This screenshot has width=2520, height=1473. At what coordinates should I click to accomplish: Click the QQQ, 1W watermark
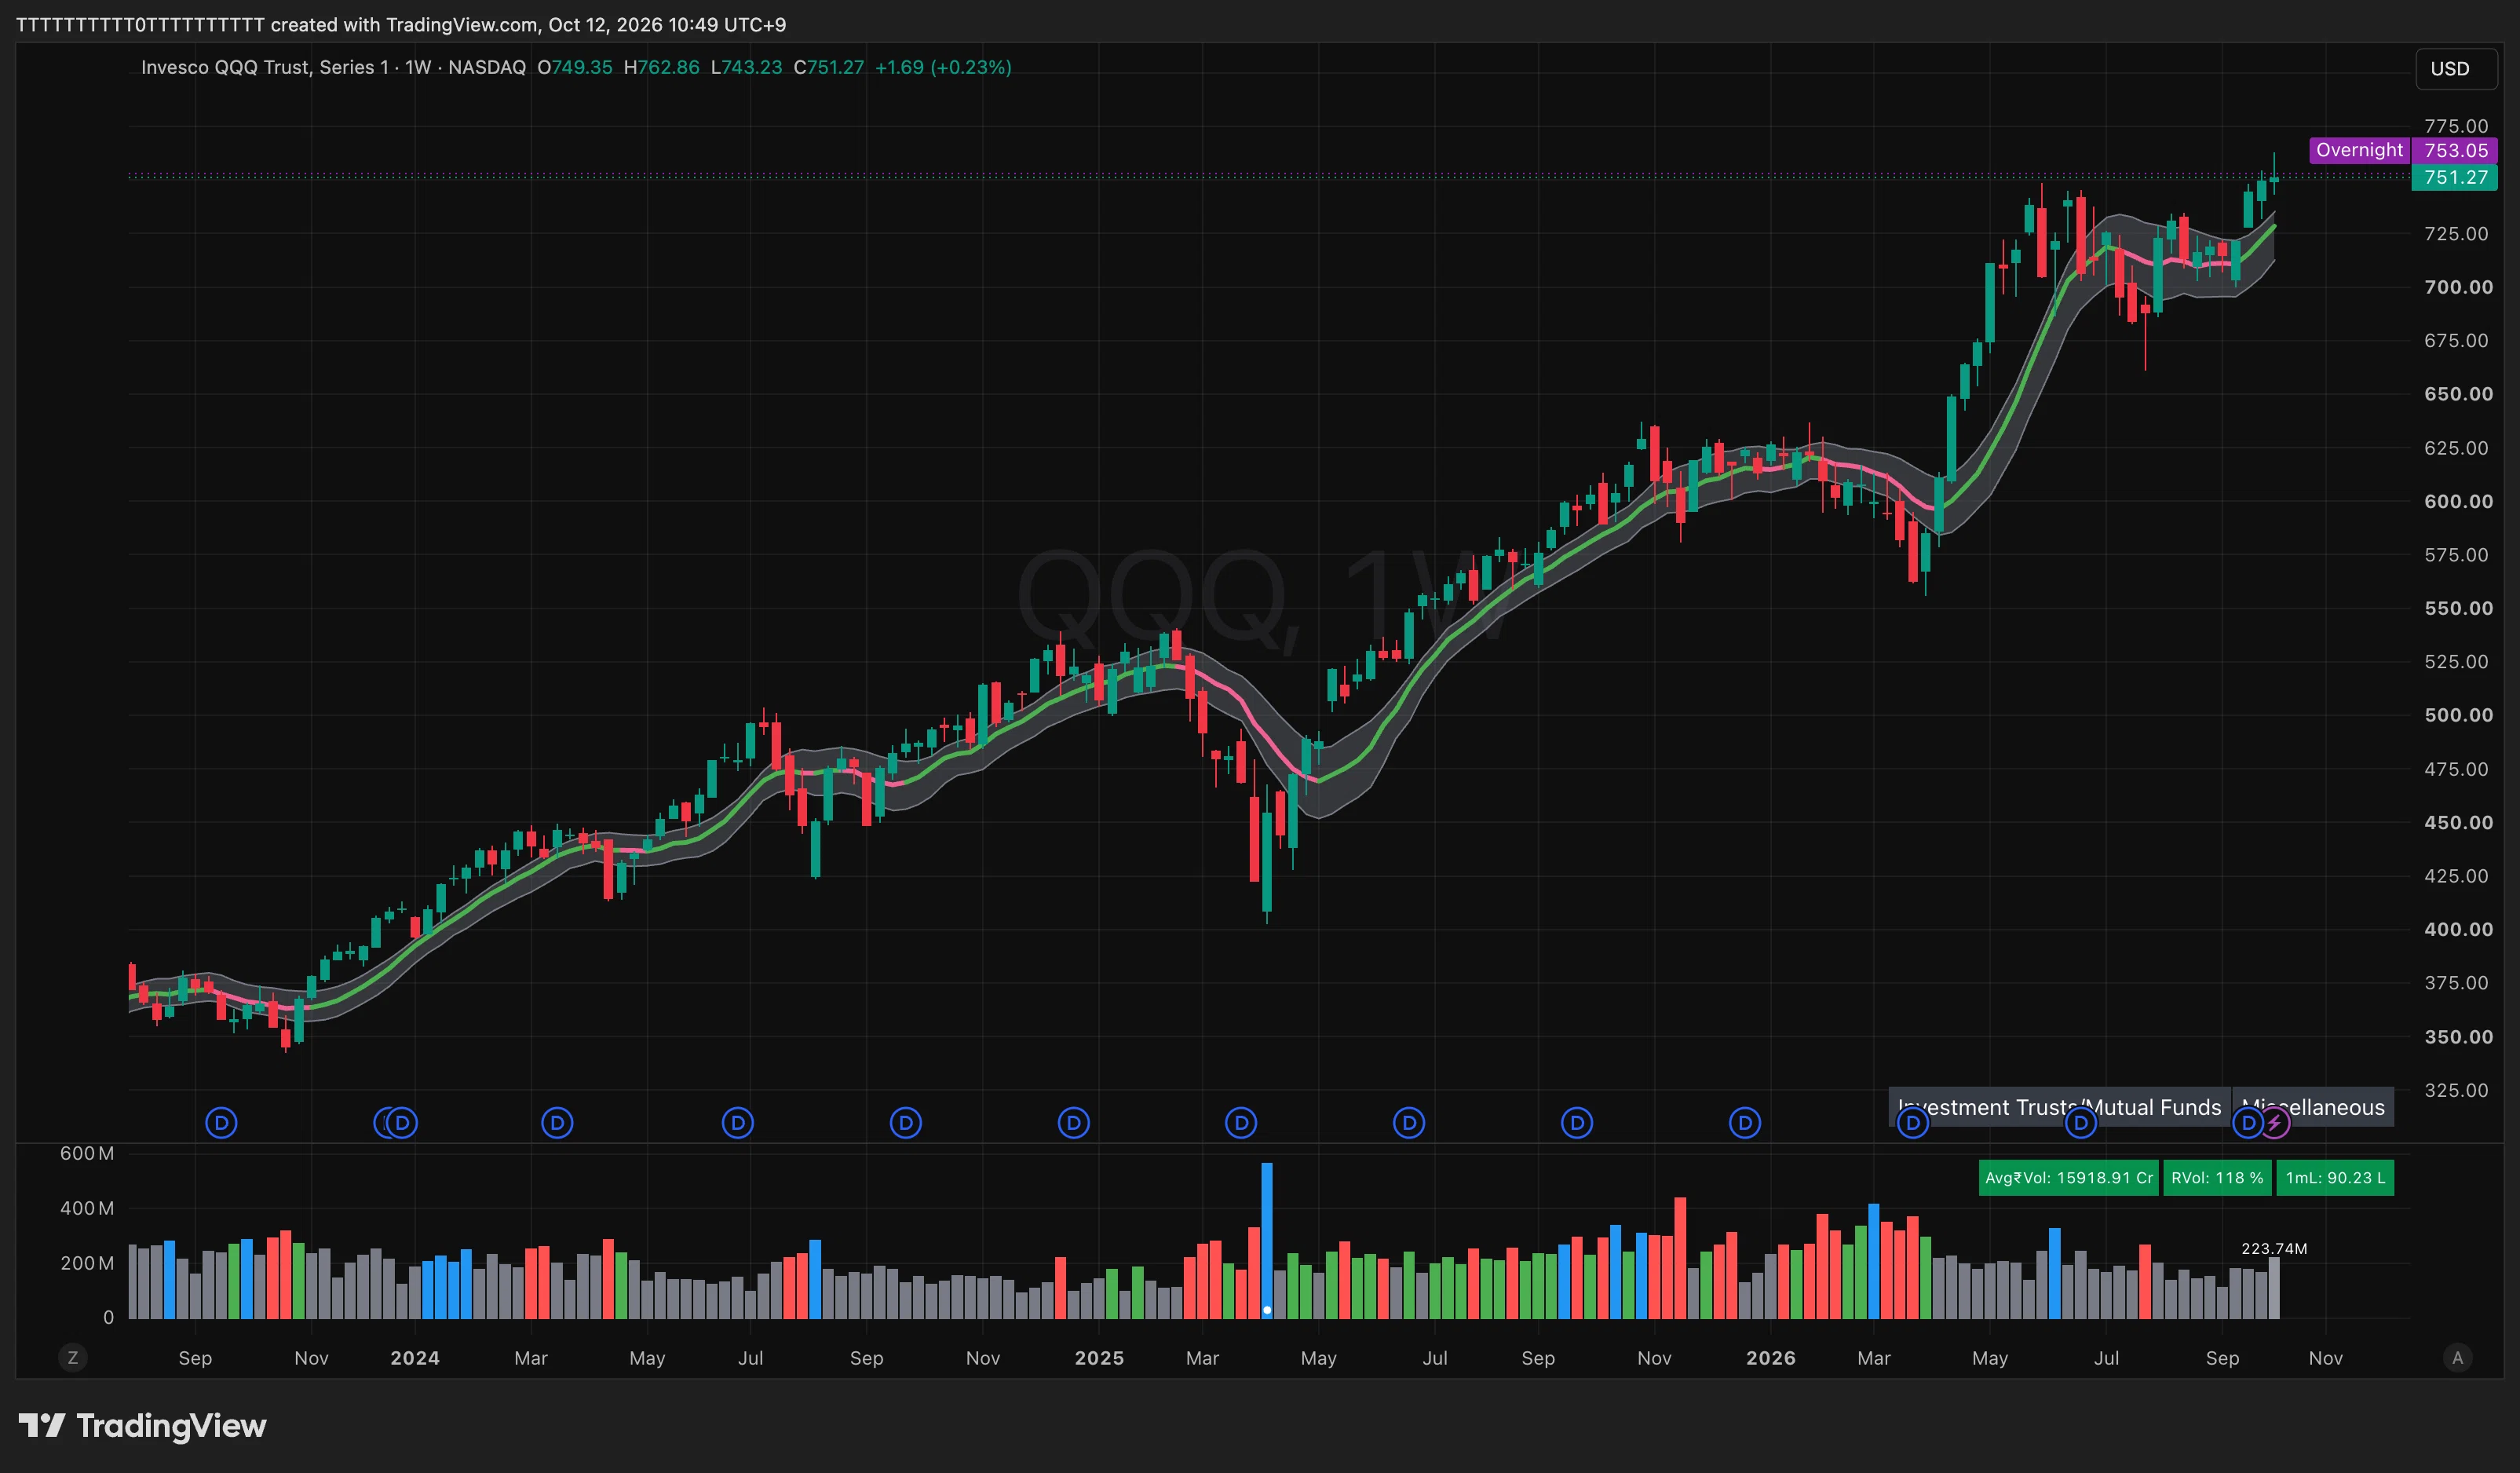coord(1260,597)
